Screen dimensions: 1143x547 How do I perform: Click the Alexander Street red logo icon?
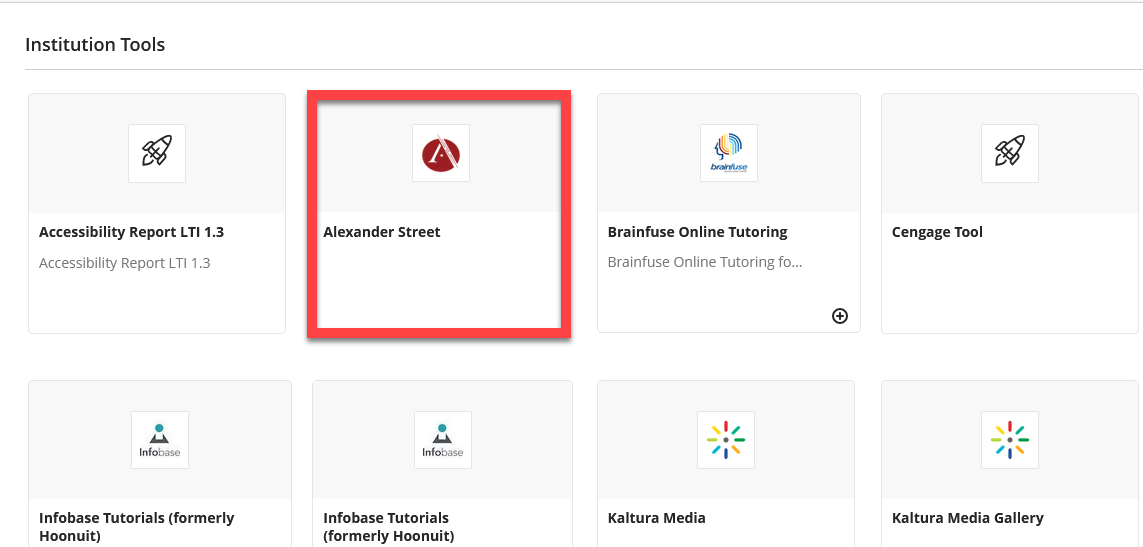point(441,153)
